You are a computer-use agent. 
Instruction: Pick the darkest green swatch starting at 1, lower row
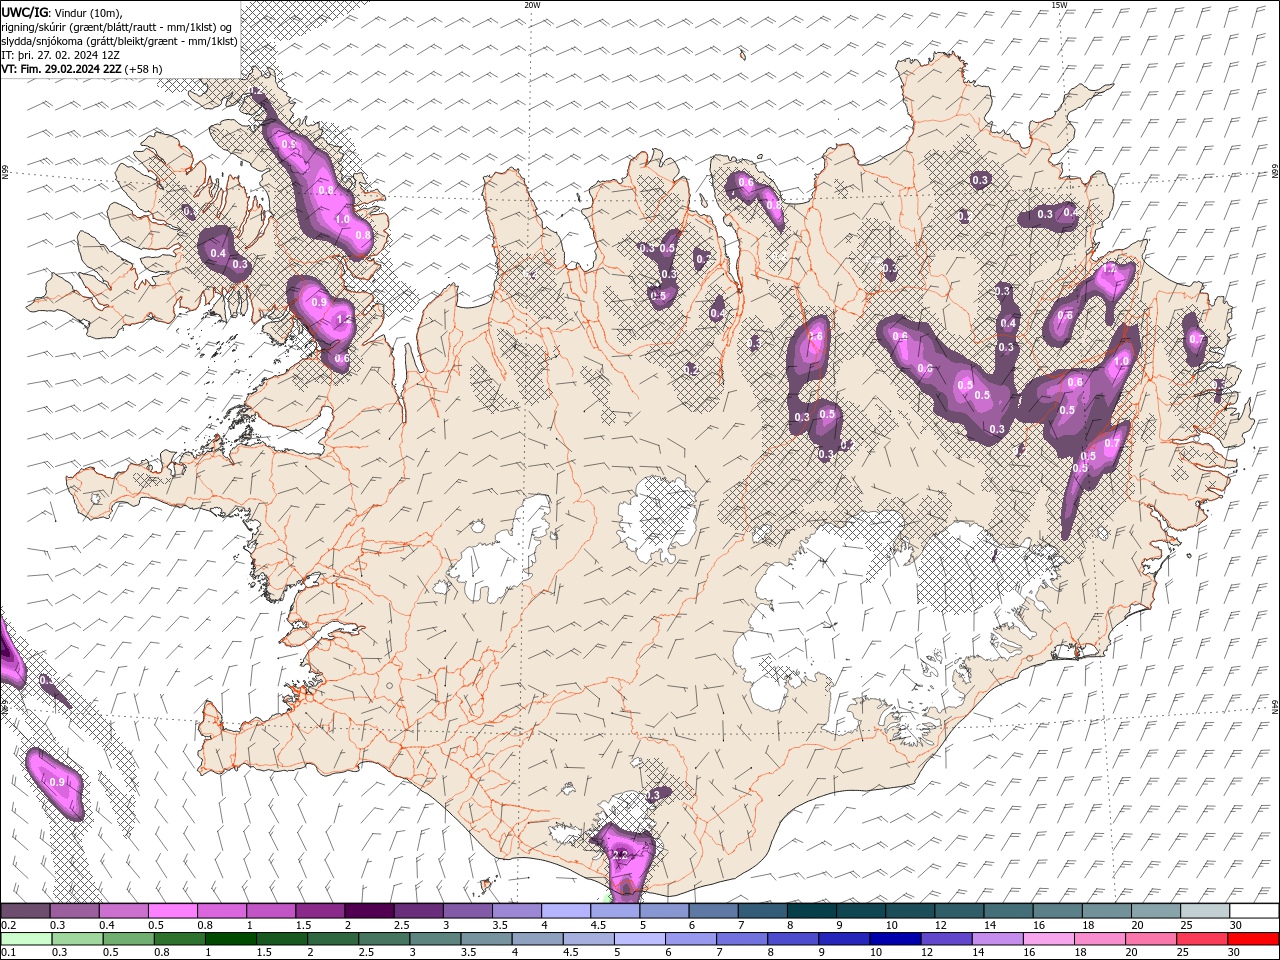point(230,939)
